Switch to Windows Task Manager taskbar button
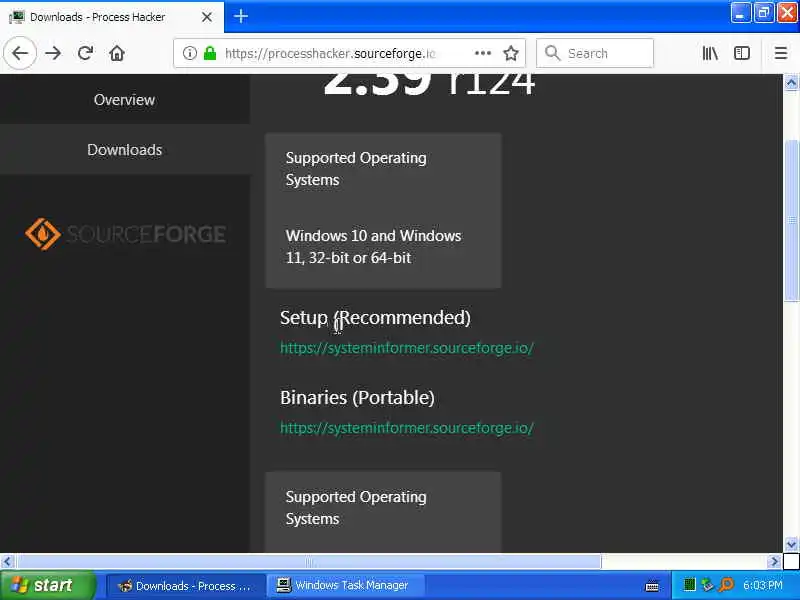The height and width of the screenshot is (600, 800). pos(347,585)
